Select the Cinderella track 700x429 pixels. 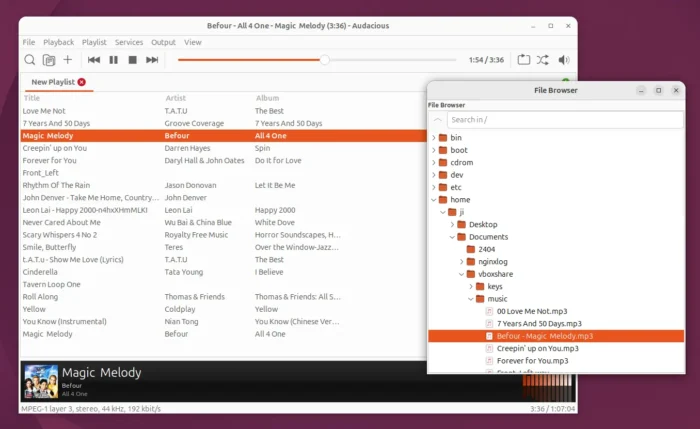[223, 272]
